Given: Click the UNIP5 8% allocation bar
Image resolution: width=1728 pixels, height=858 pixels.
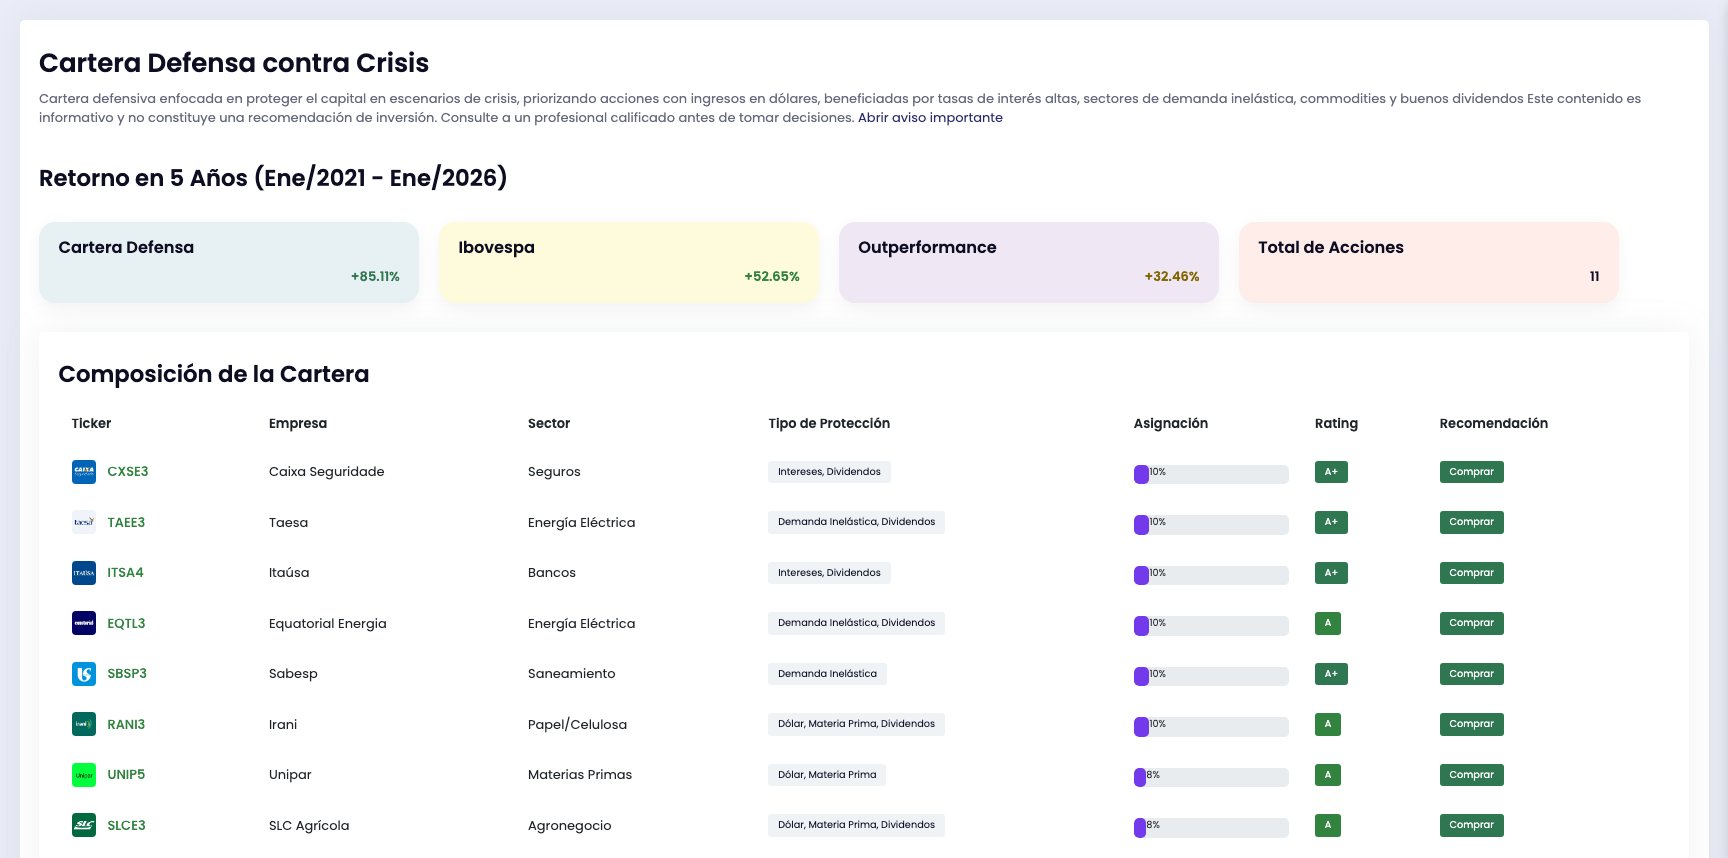Looking at the screenshot, I should click(x=1211, y=777).
